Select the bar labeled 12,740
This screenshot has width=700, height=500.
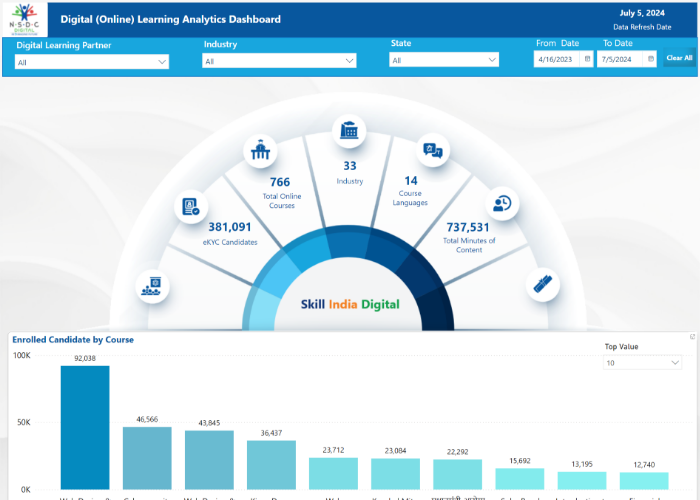(x=644, y=481)
